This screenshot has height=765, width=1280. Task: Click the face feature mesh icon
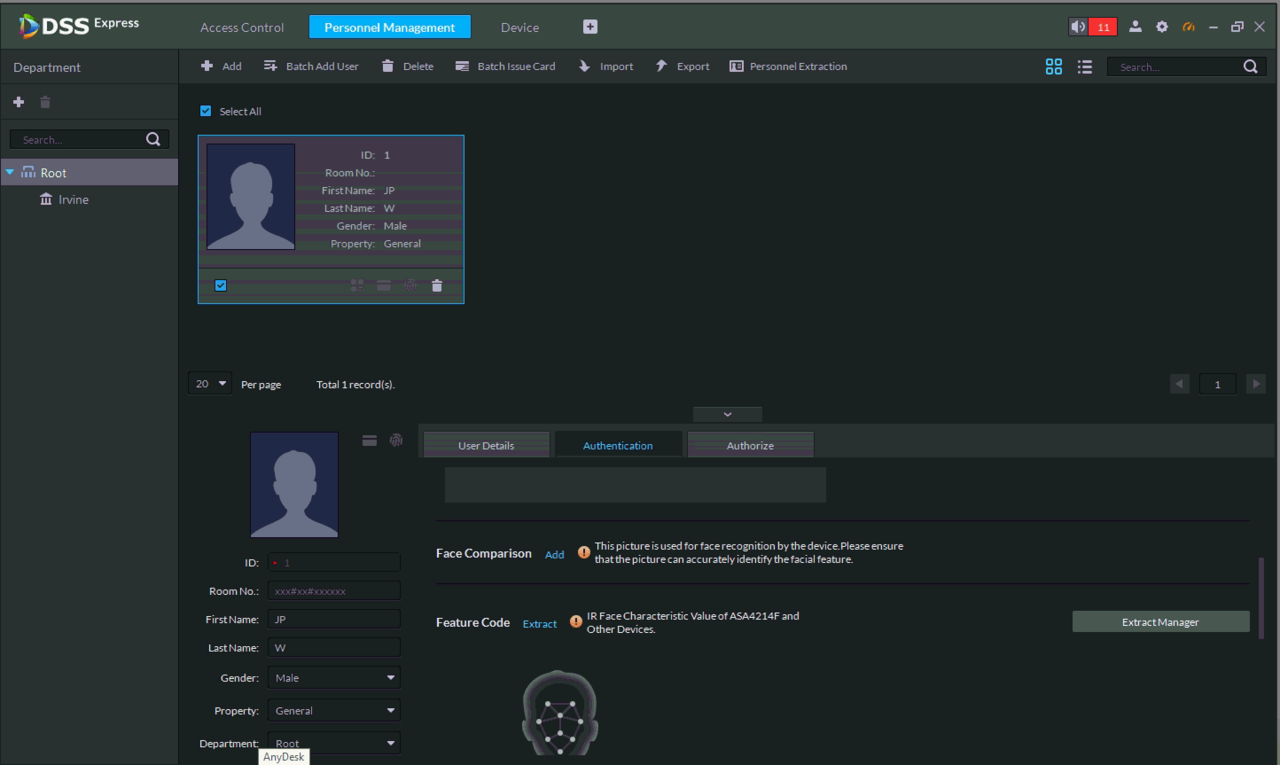tap(560, 712)
